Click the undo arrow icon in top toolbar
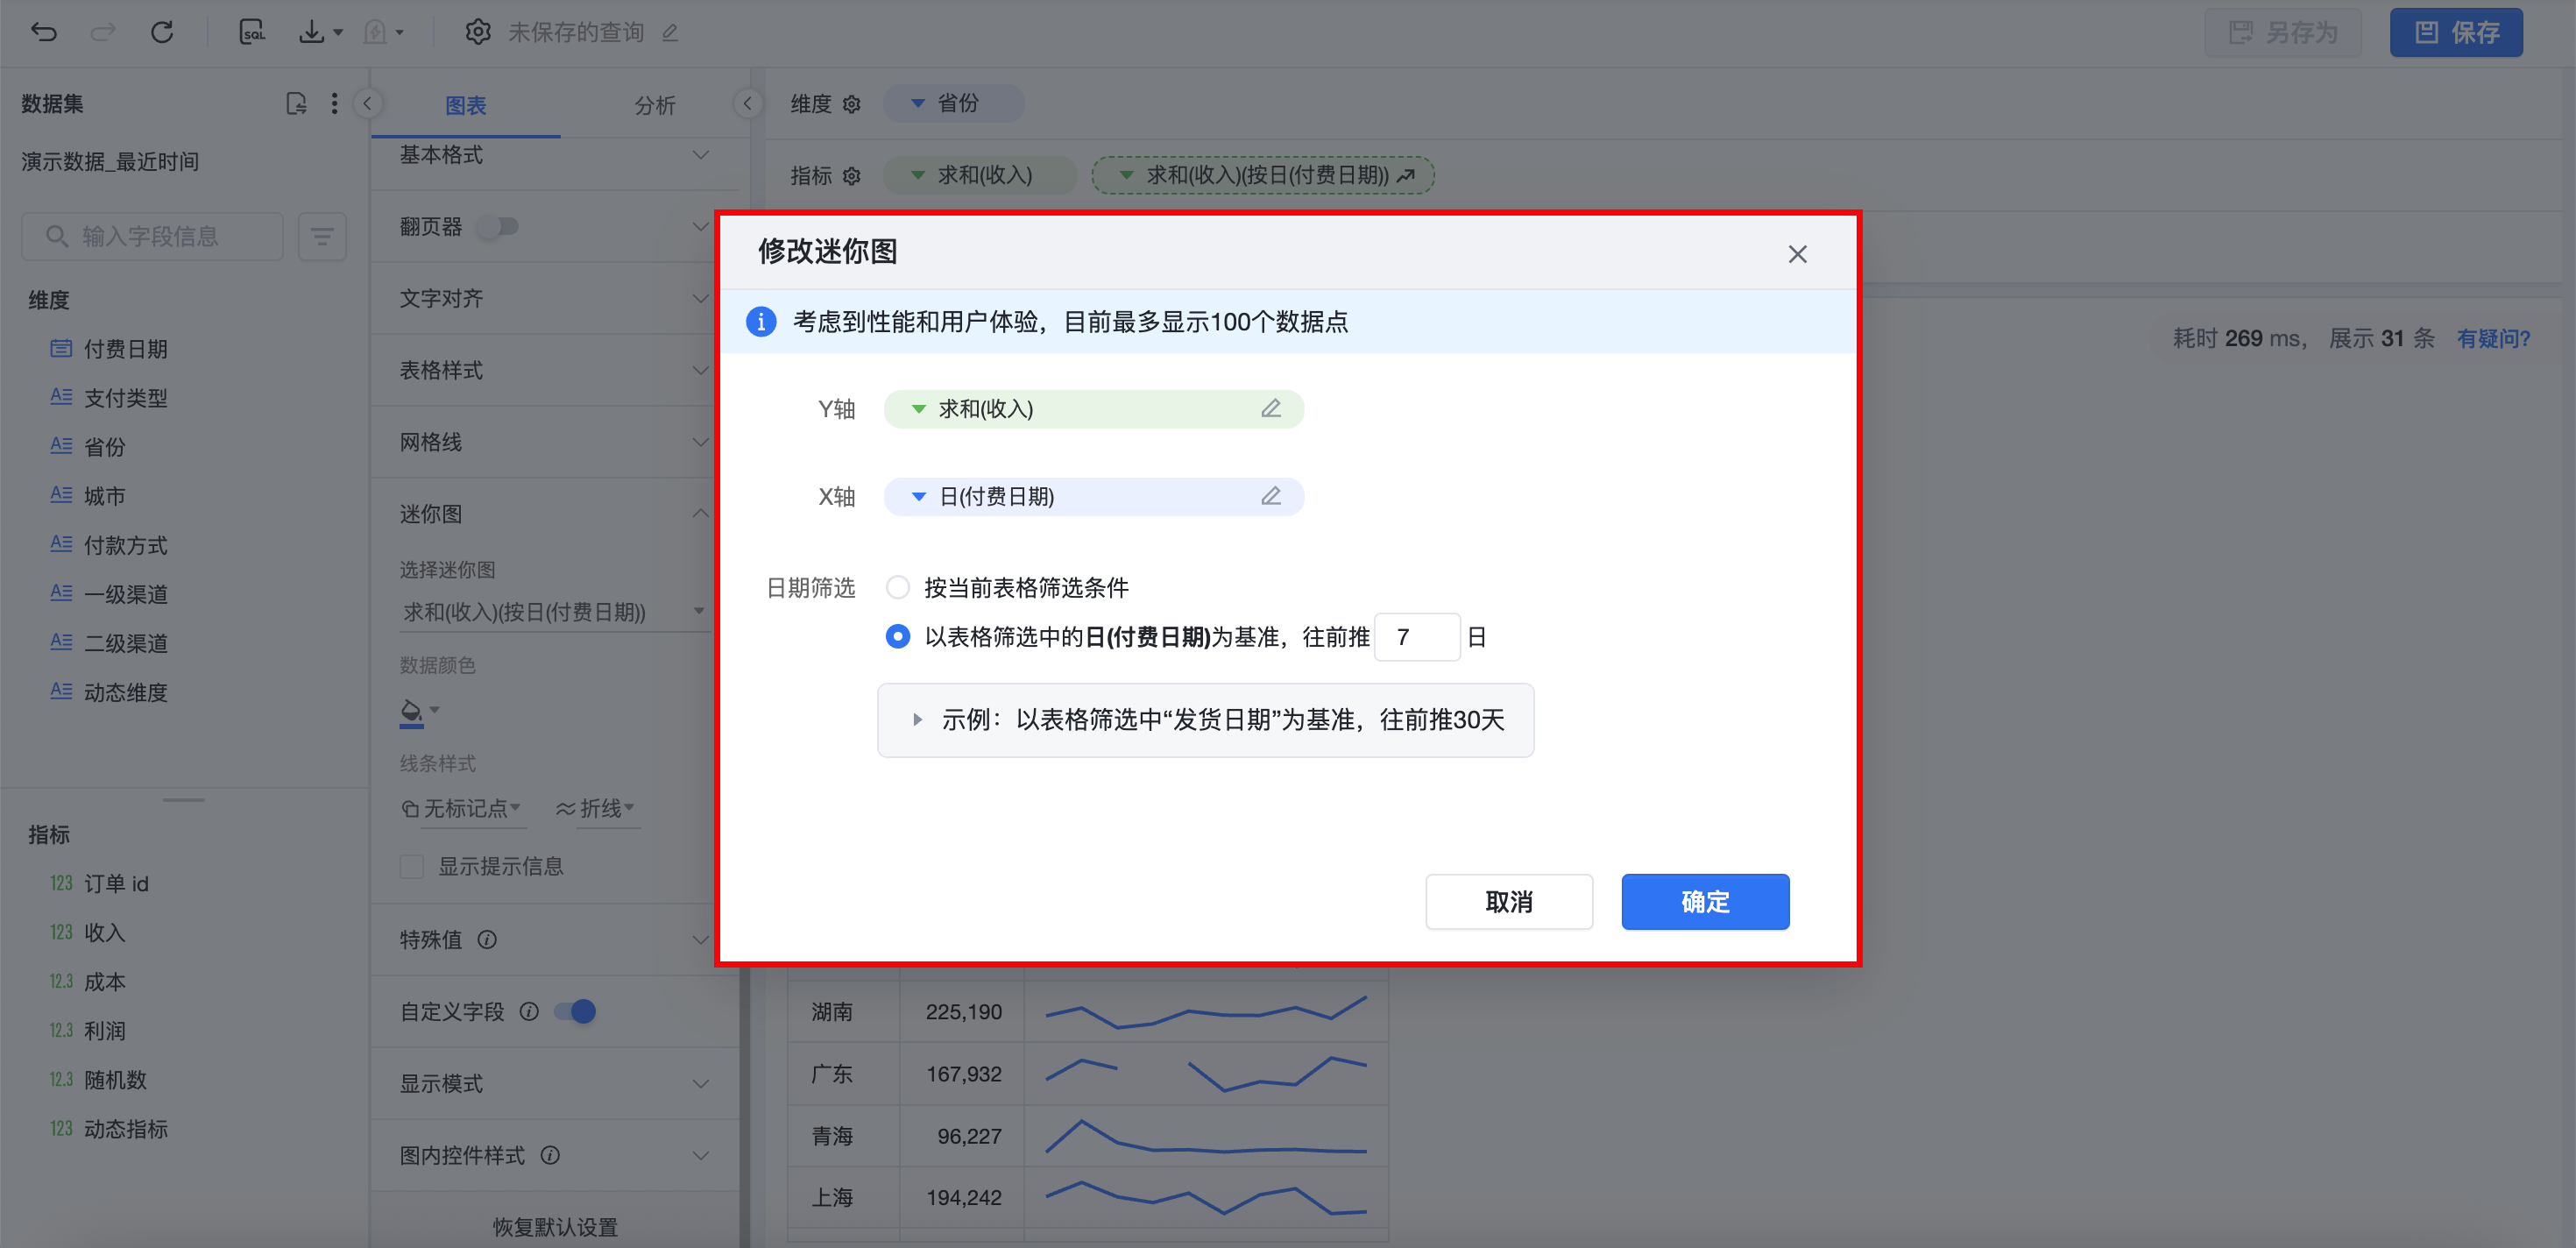The width and height of the screenshot is (2576, 1248). (44, 32)
